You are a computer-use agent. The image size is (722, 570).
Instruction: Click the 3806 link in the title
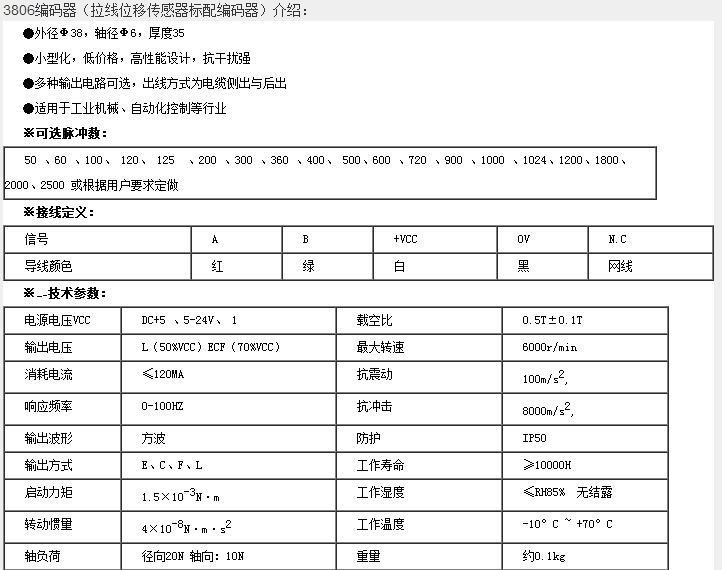click(17, 11)
